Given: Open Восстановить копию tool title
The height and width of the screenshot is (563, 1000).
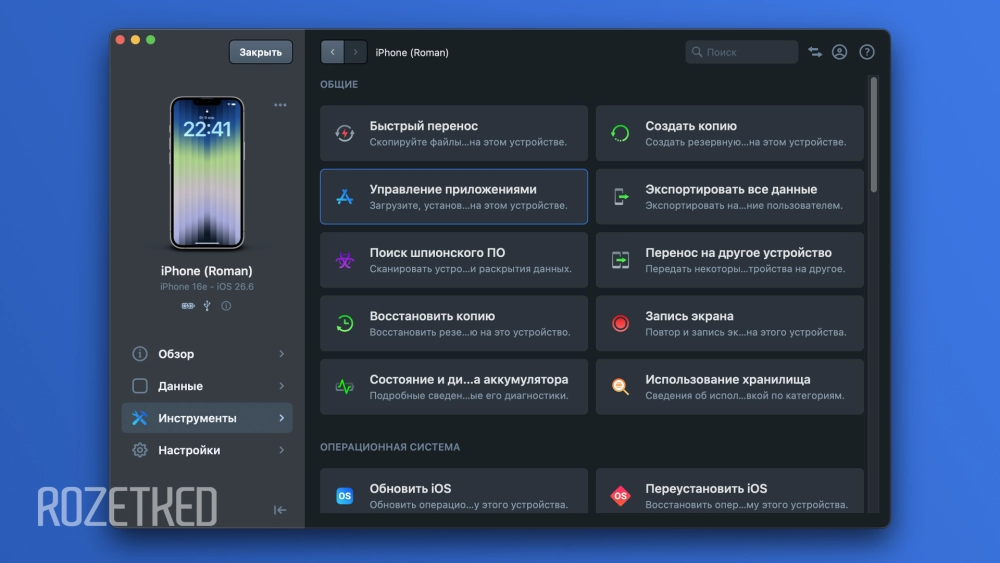Looking at the screenshot, I should 432,316.
